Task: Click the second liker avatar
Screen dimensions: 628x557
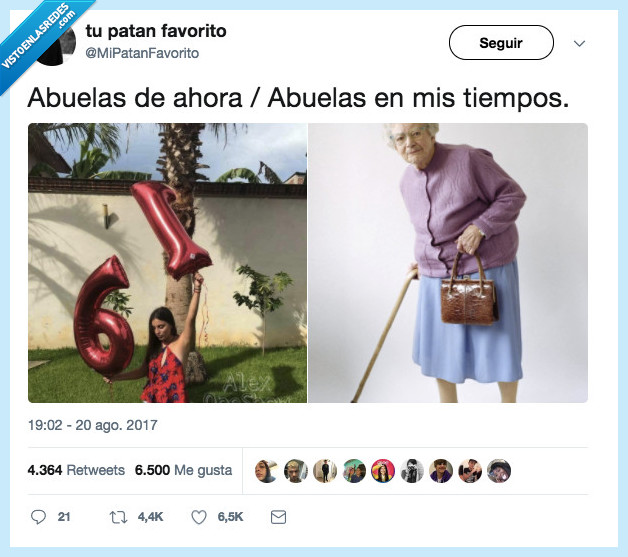Action: [x=296, y=471]
